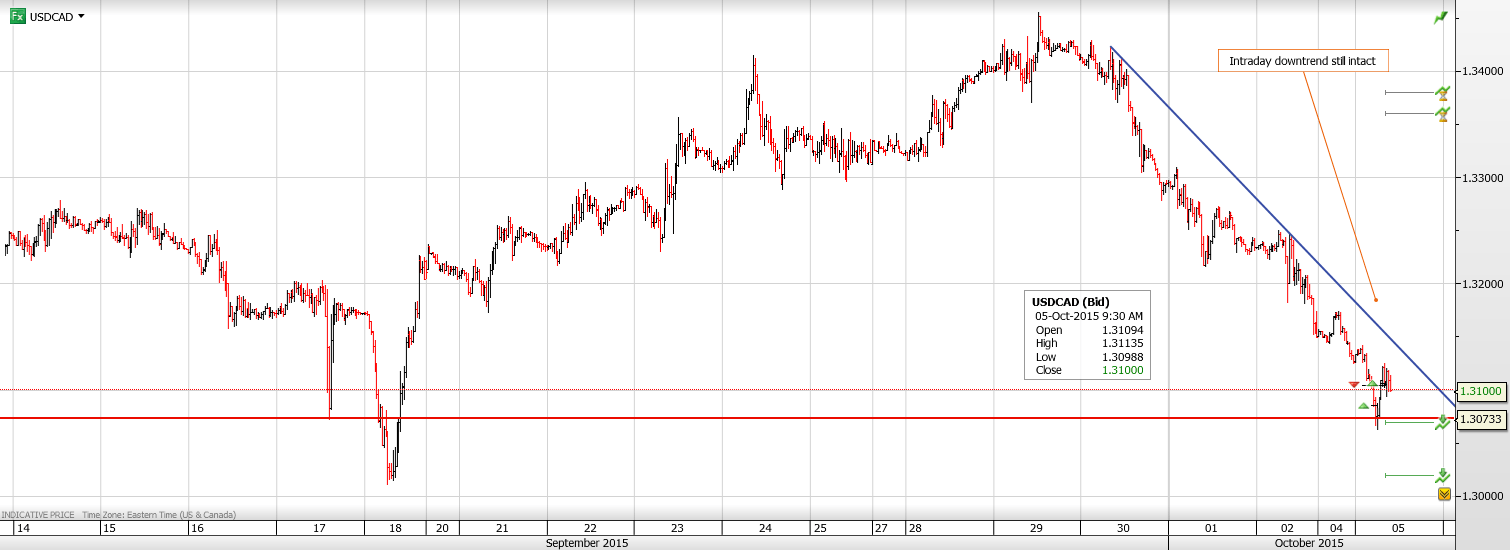
Task: Click the green trend icon above 1.34000
Action: (1441, 17)
